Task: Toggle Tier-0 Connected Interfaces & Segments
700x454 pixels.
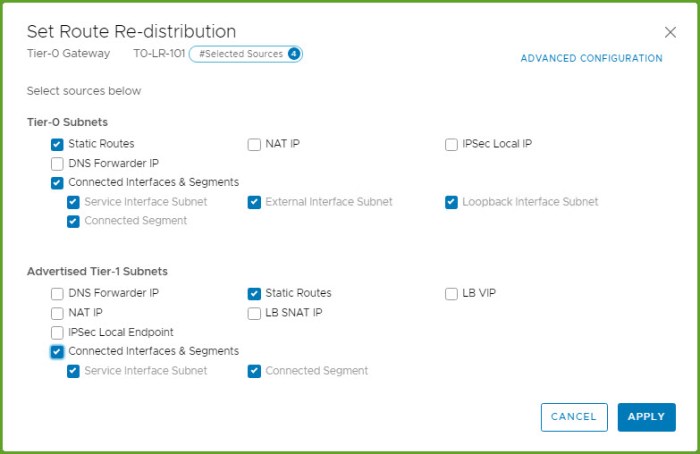Action: pos(57,183)
